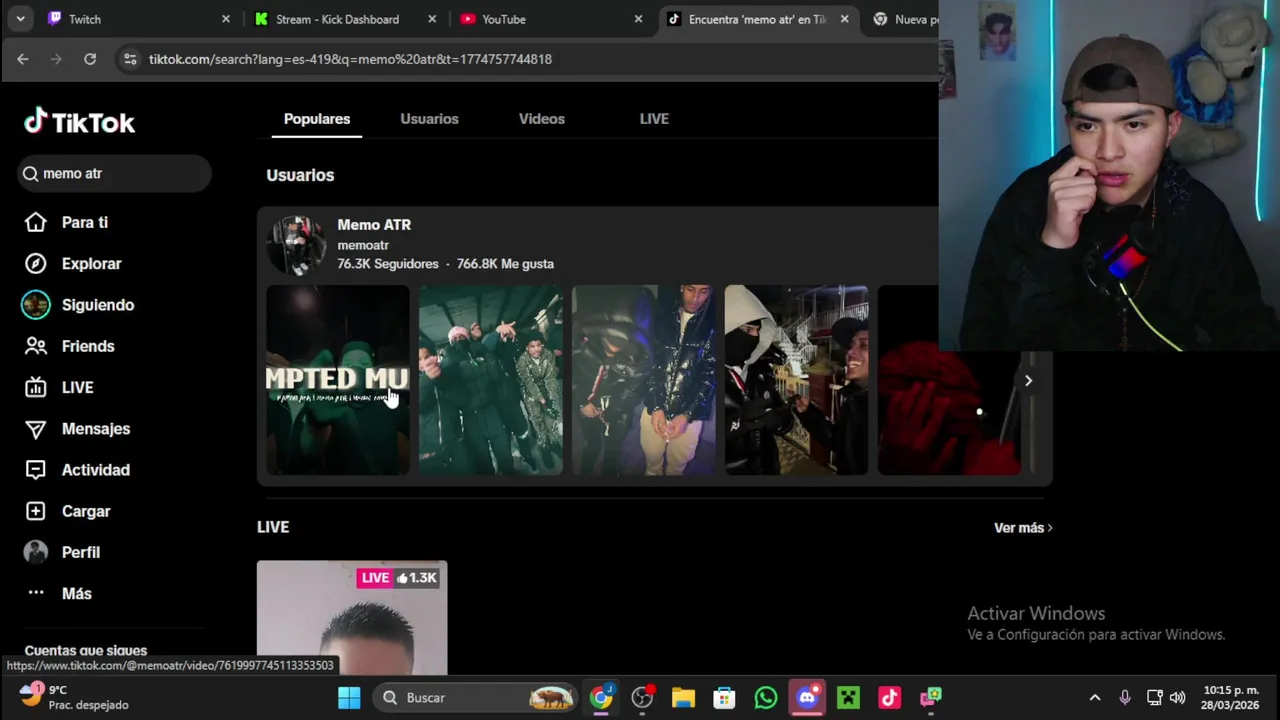Click the 766.8K Me gusta text

[505, 264]
